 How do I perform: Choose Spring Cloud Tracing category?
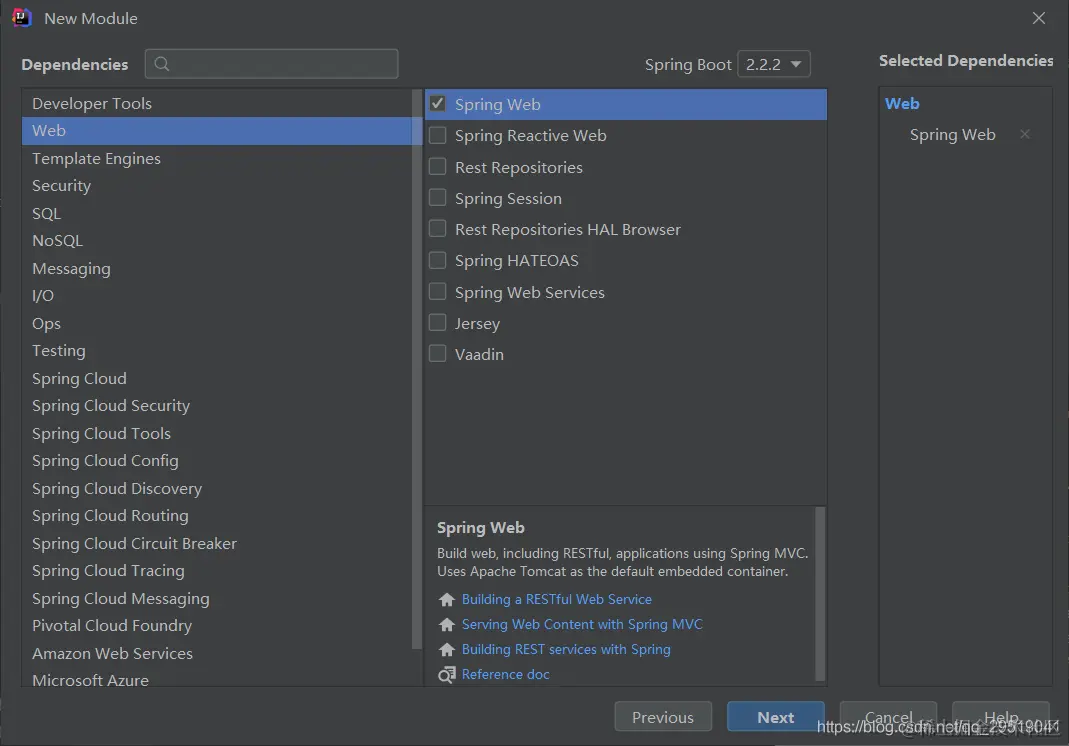tap(217, 571)
